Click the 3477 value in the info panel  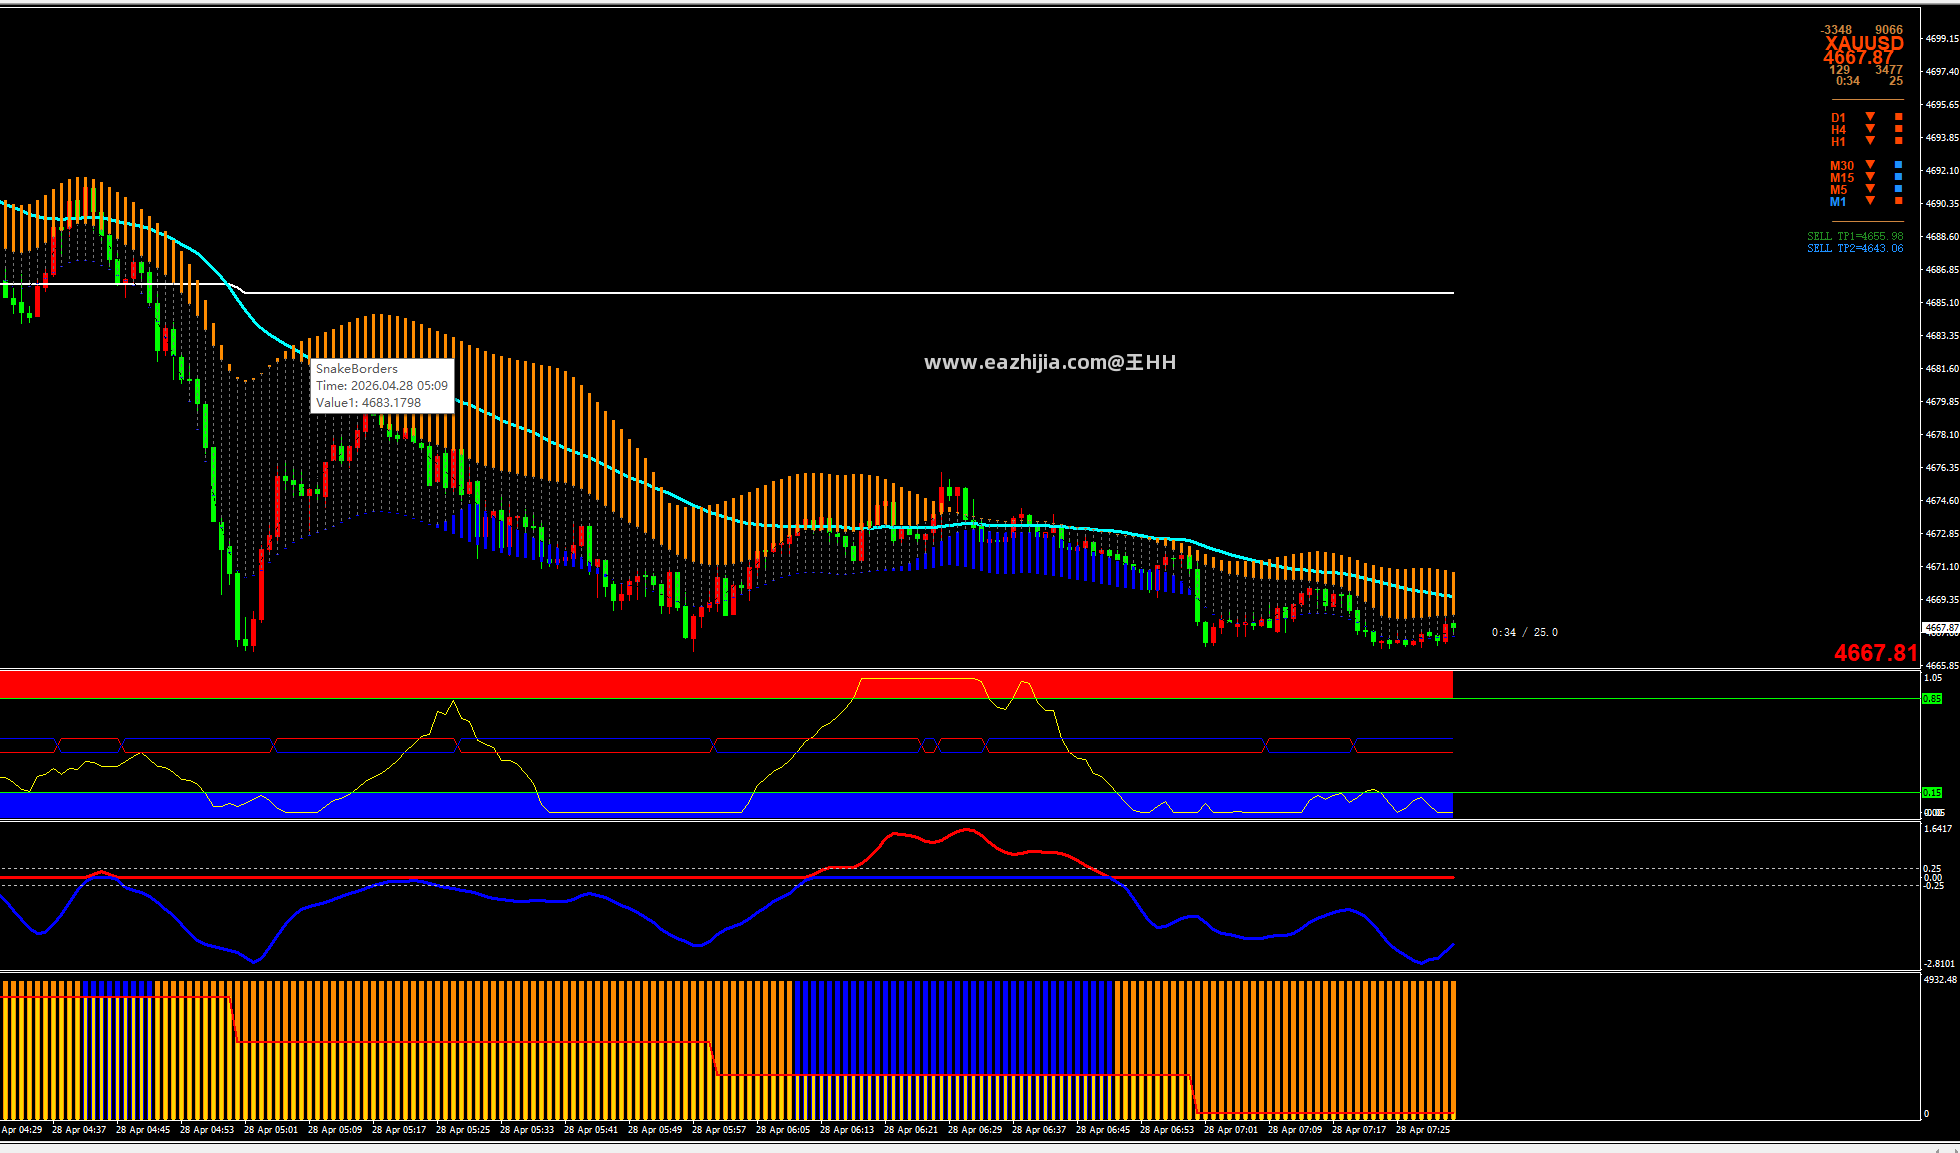(1889, 70)
